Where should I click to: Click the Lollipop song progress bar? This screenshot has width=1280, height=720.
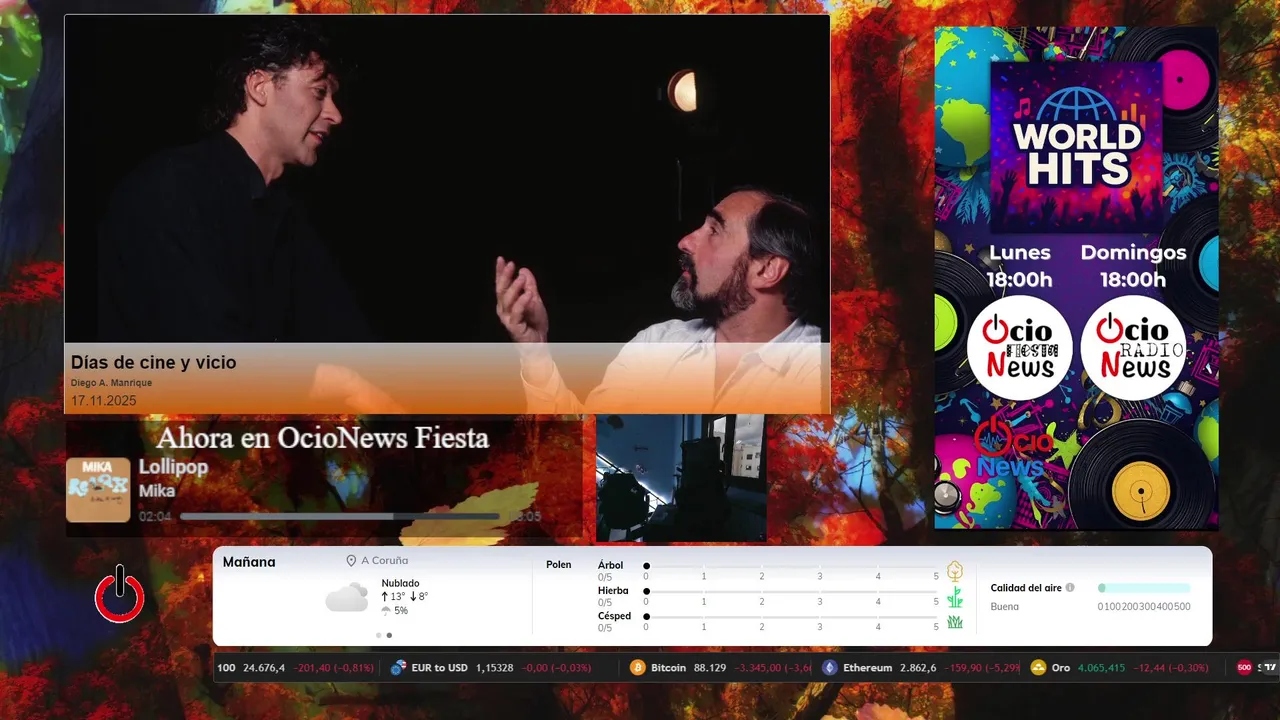click(x=340, y=517)
